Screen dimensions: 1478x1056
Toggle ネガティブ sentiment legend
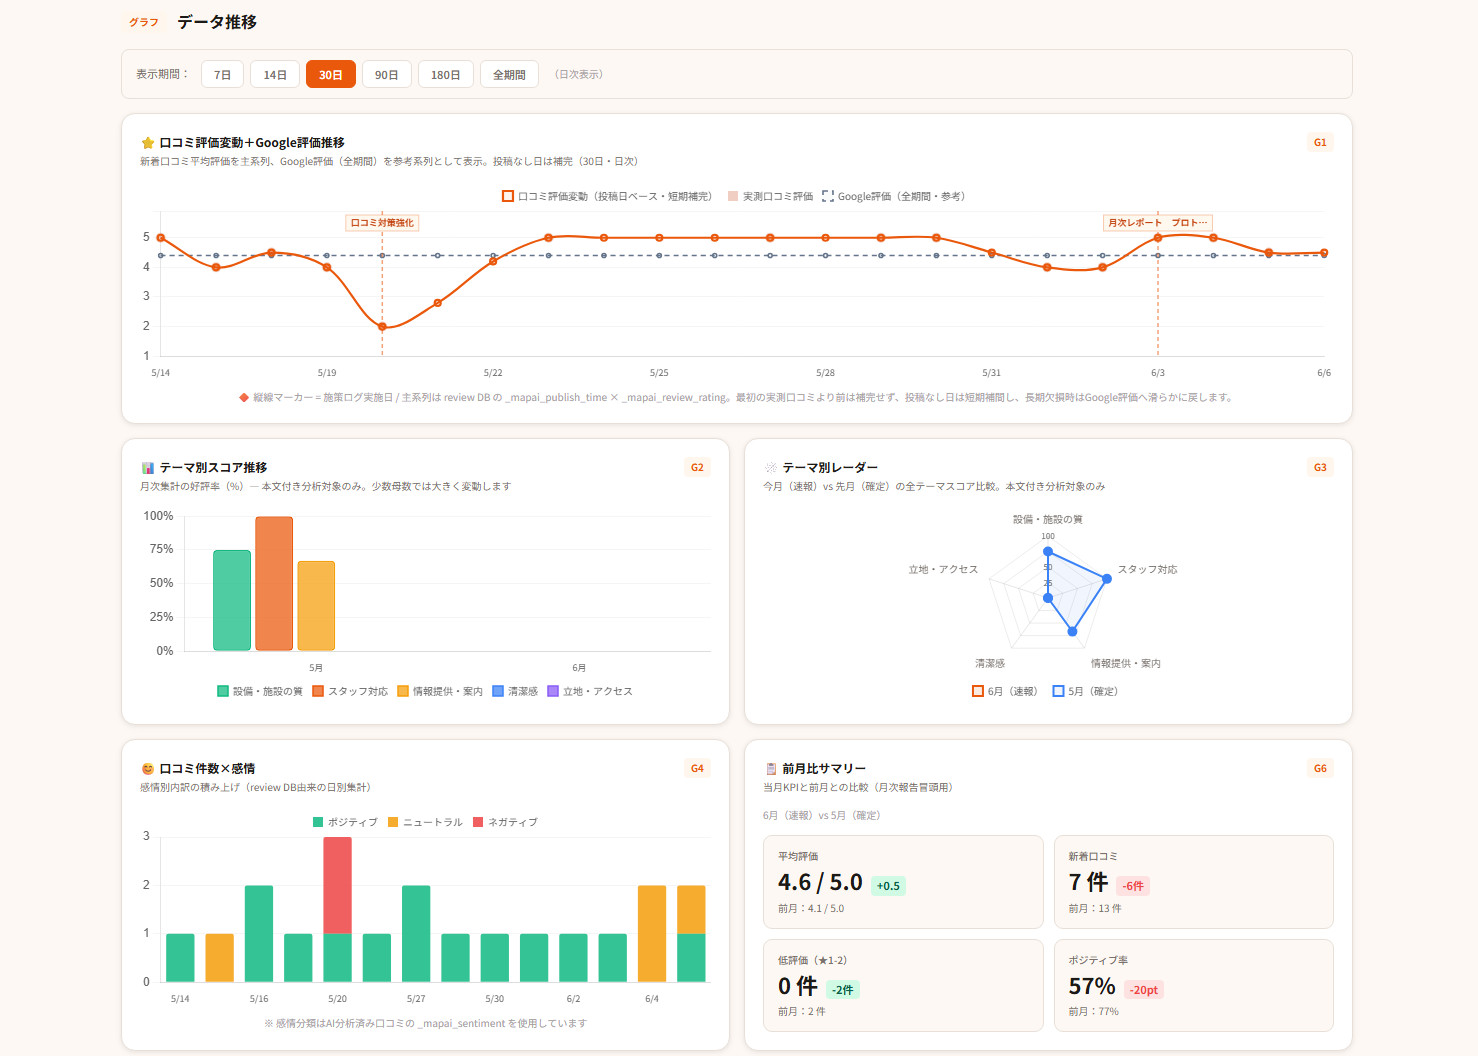coord(505,823)
